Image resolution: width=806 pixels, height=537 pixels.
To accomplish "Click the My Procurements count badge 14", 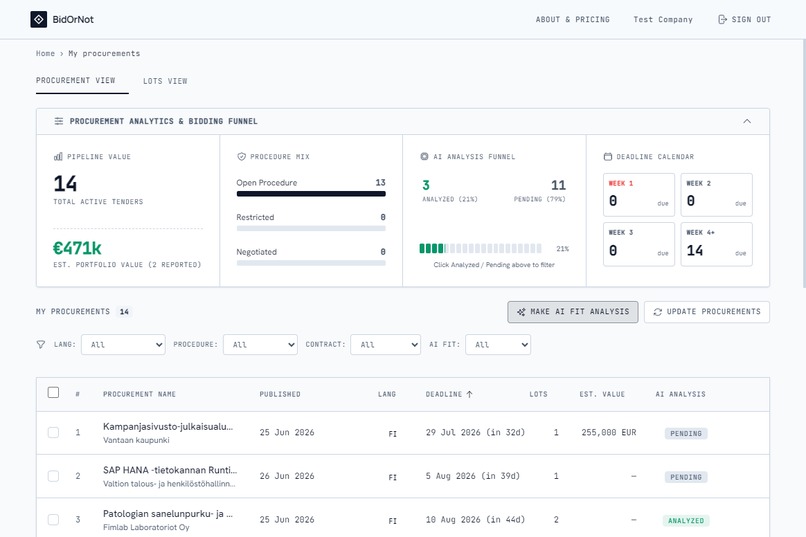I will [x=124, y=312].
